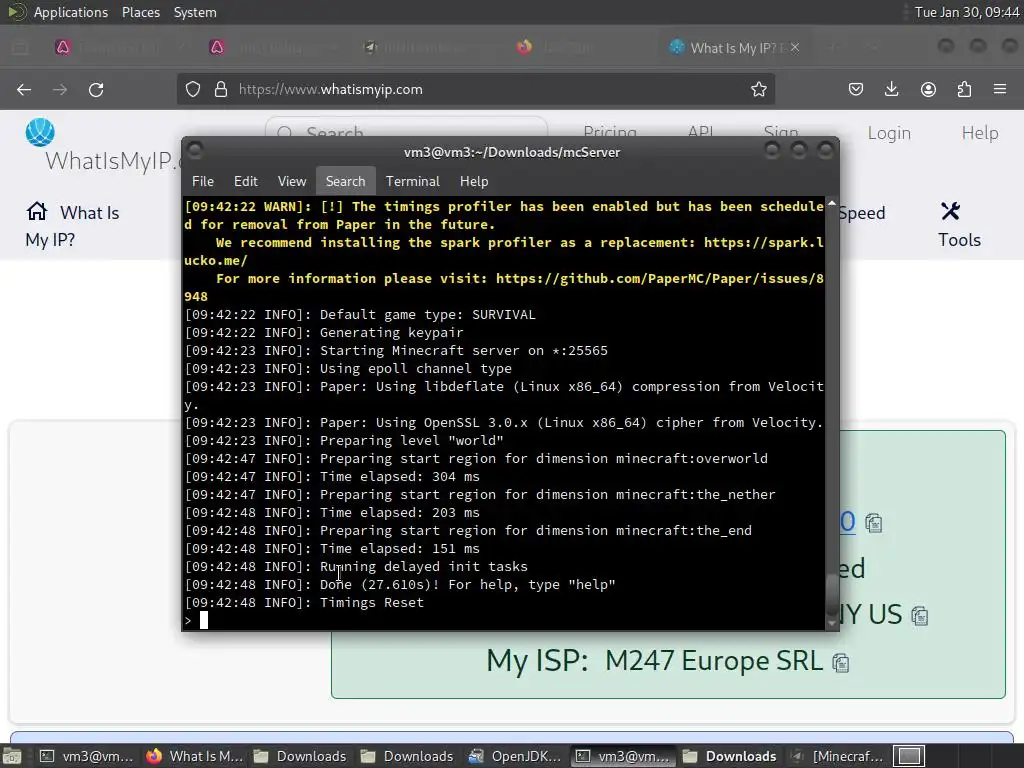Image resolution: width=1024 pixels, height=768 pixels.
Task: Click the site padlock icon
Action: [221, 89]
